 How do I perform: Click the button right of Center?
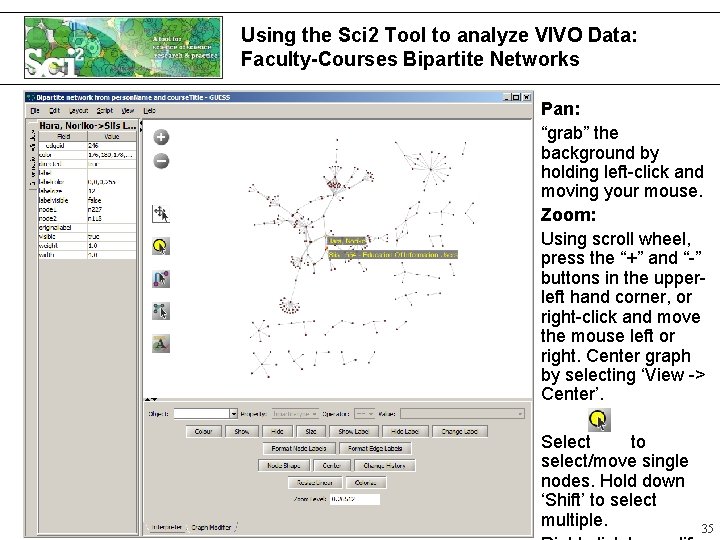click(x=384, y=466)
